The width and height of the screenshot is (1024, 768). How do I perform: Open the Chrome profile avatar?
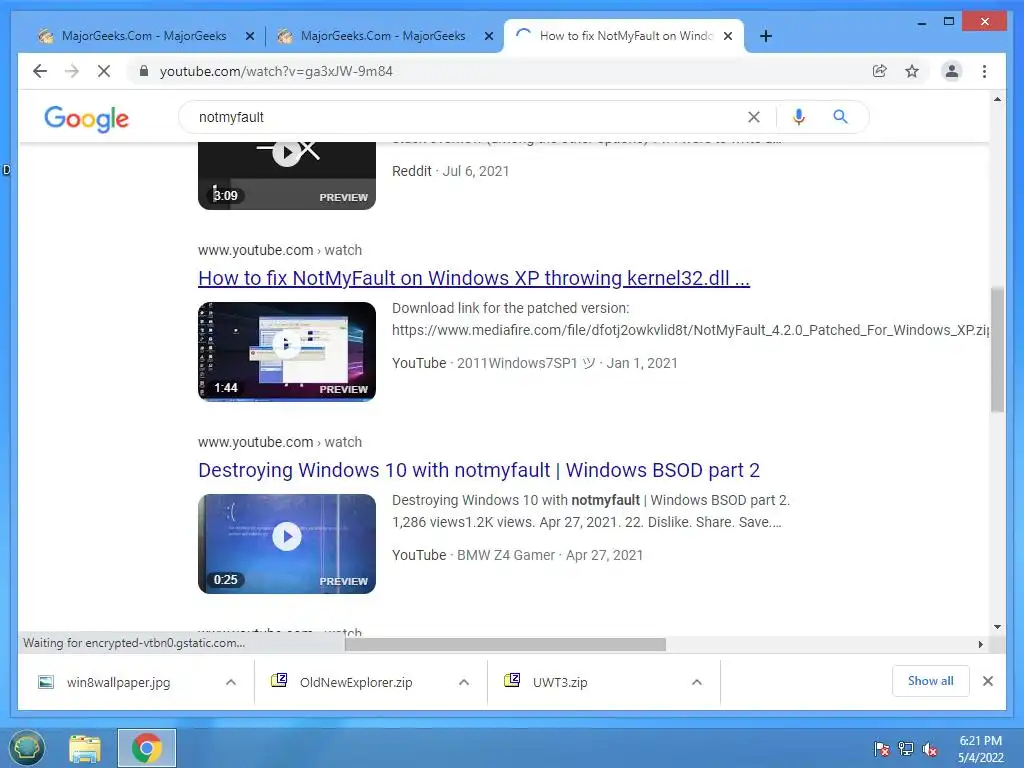(x=952, y=71)
